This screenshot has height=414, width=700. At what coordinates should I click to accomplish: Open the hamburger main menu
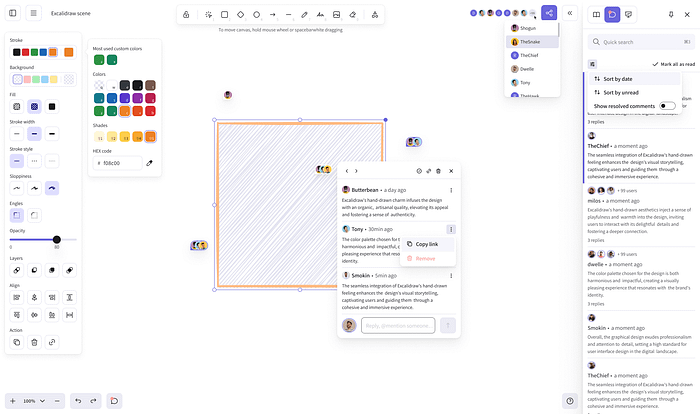(33, 14)
